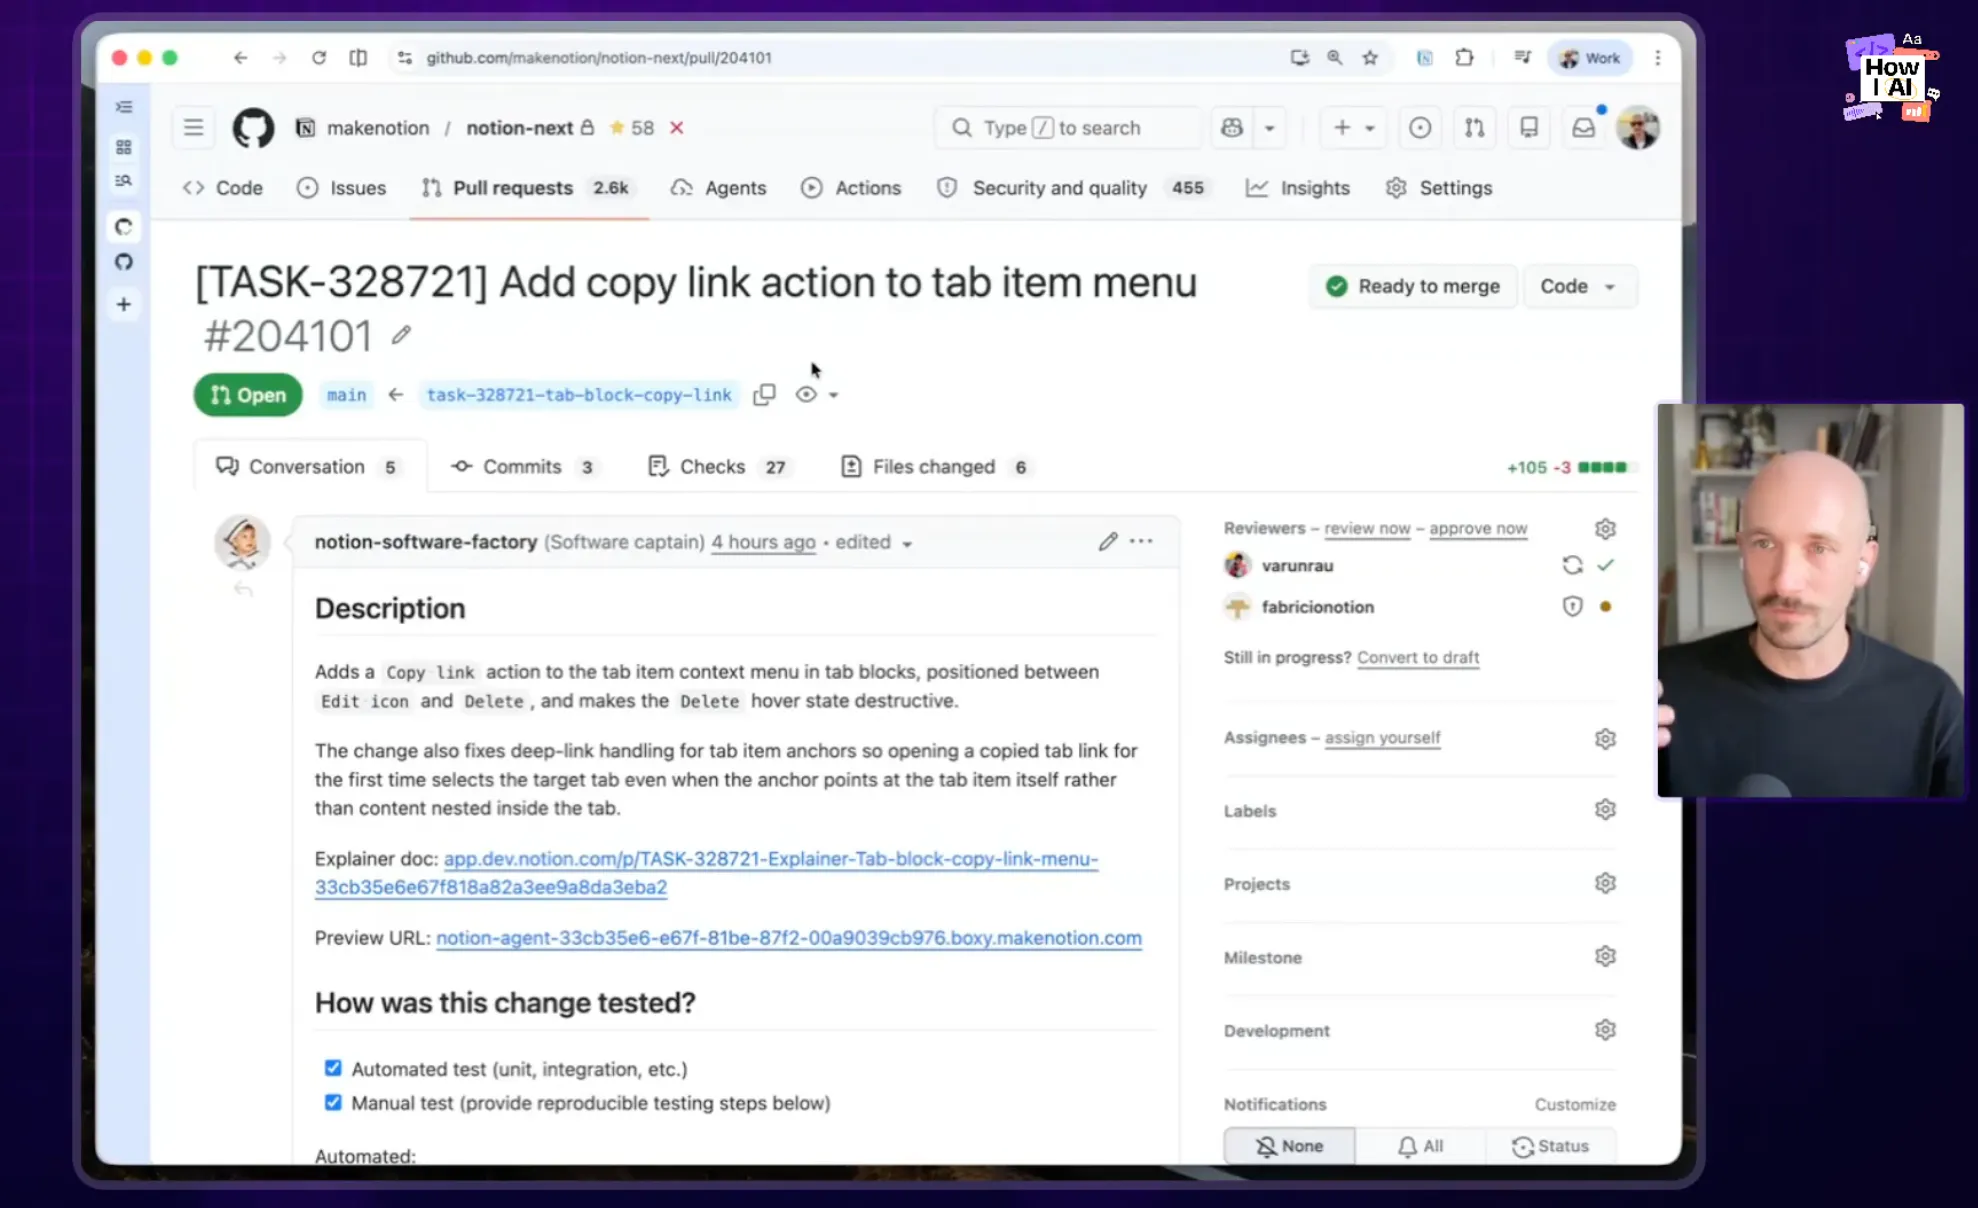Re-request review from varunrau
Image resolution: width=1978 pixels, height=1208 pixels.
point(1572,565)
